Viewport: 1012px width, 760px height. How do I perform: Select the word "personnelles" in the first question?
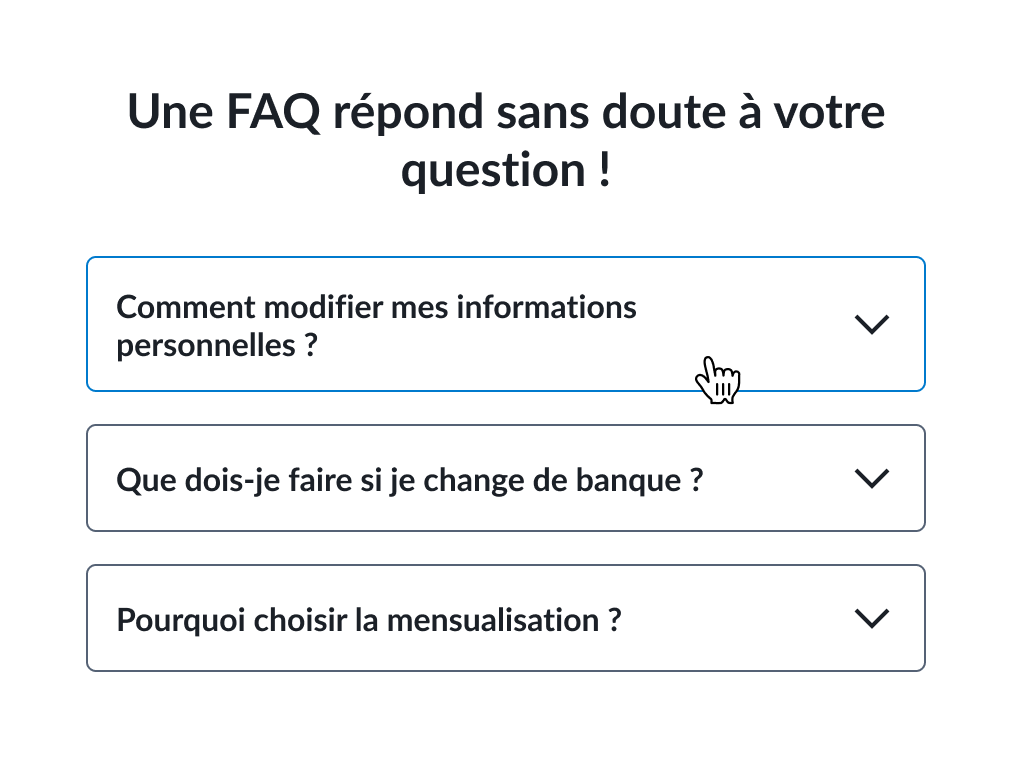(205, 346)
